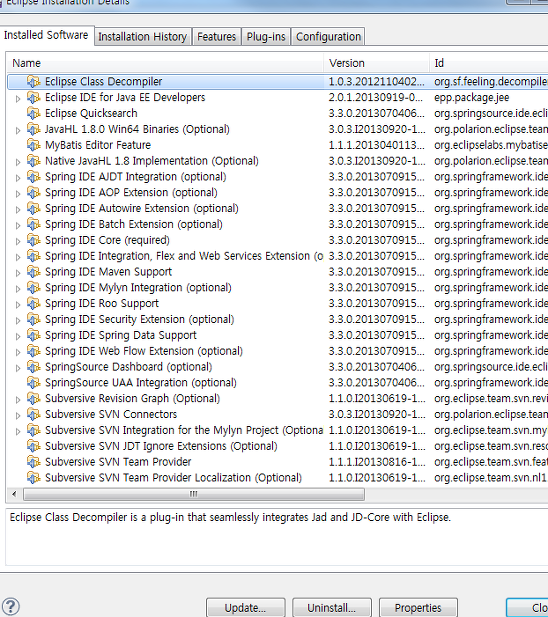
Task: Click the Subversive SVN Team Provider icon
Action: click(33, 462)
